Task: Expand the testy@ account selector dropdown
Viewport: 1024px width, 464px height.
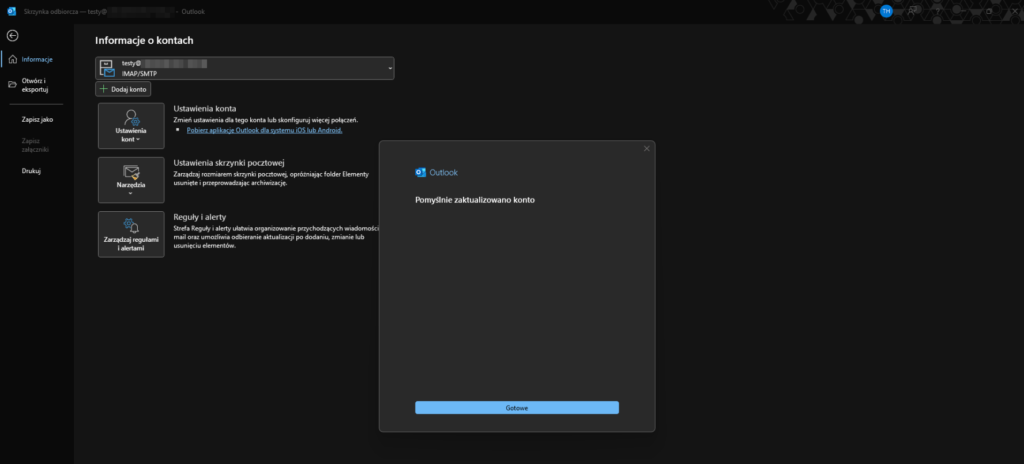Action: [x=389, y=68]
